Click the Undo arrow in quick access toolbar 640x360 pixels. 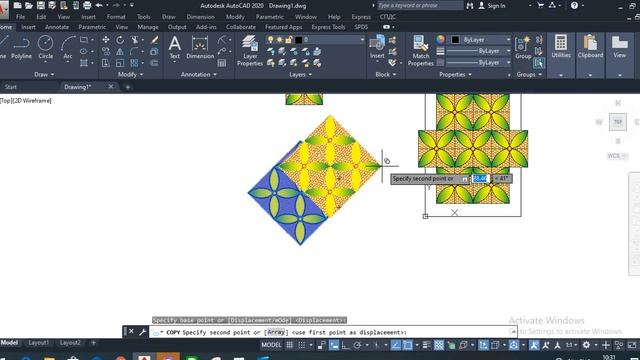pos(99,5)
